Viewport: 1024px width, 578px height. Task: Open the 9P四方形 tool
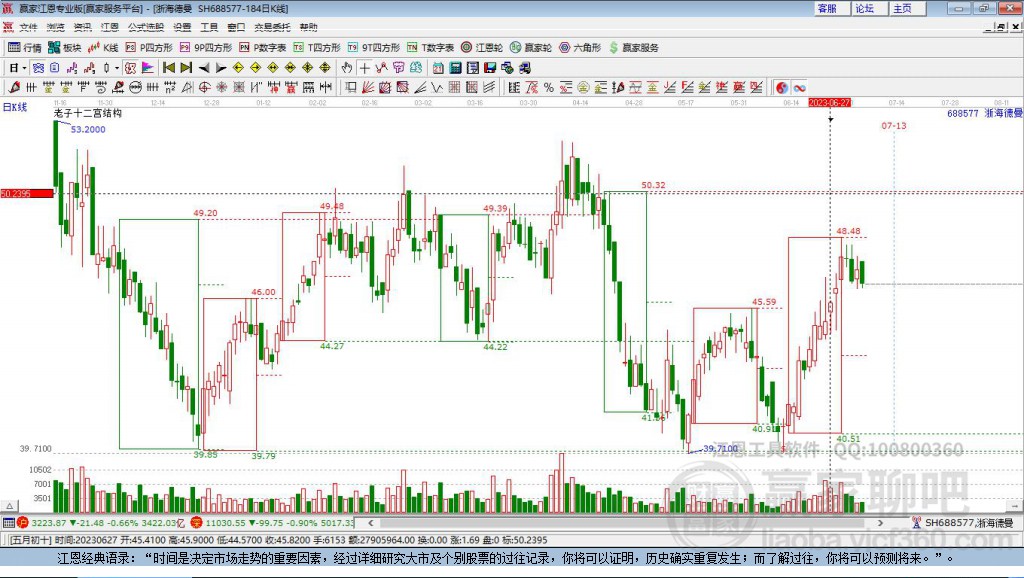click(206, 48)
